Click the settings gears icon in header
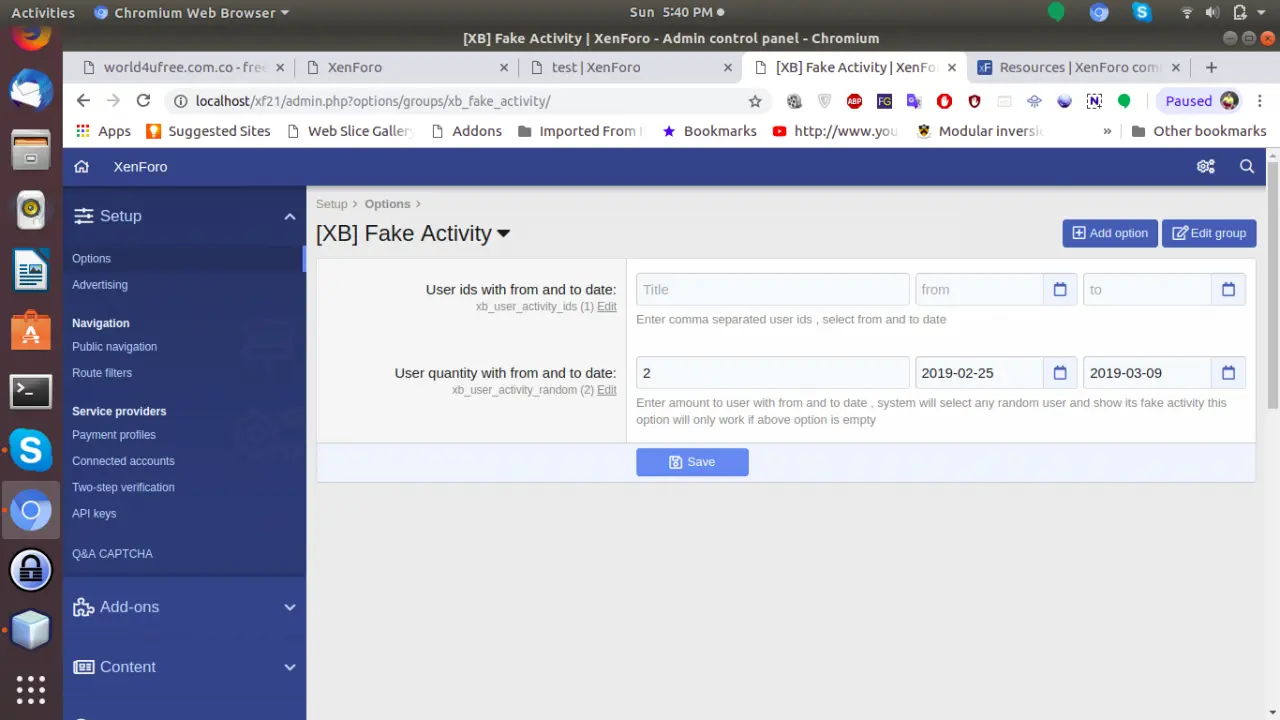The width and height of the screenshot is (1280, 720). click(1205, 167)
